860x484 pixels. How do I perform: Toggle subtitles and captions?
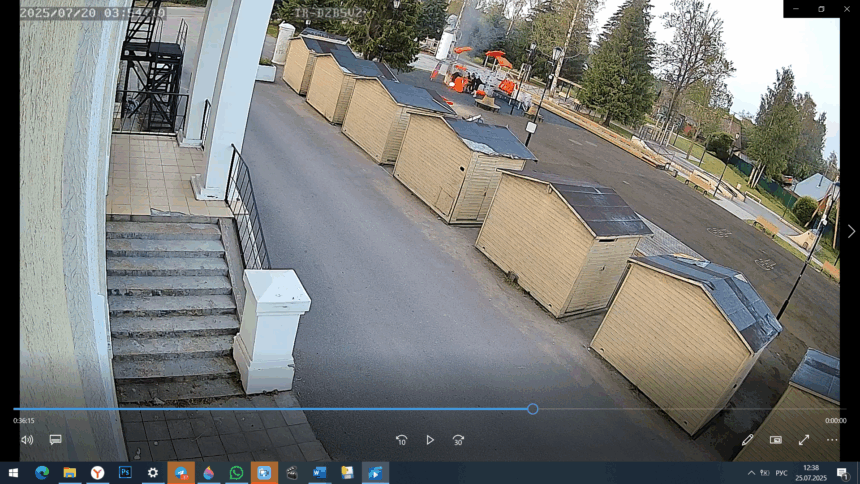pos(56,440)
